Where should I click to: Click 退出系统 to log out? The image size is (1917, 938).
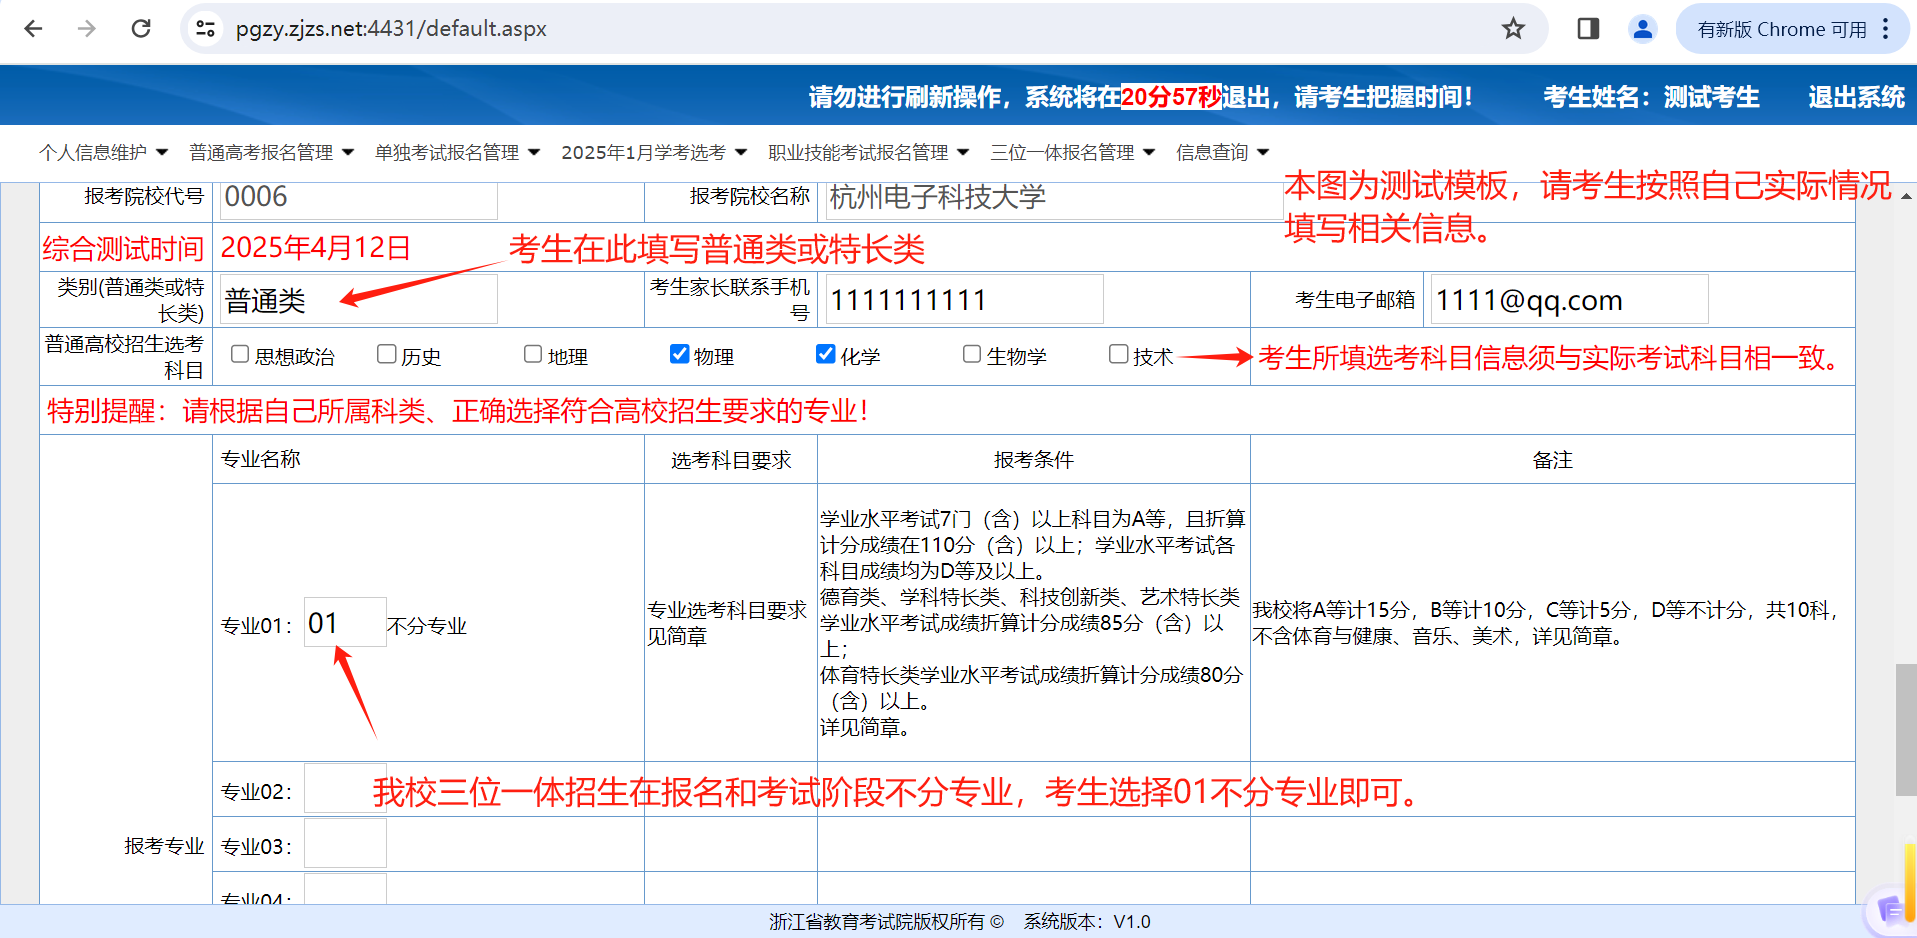(1856, 97)
